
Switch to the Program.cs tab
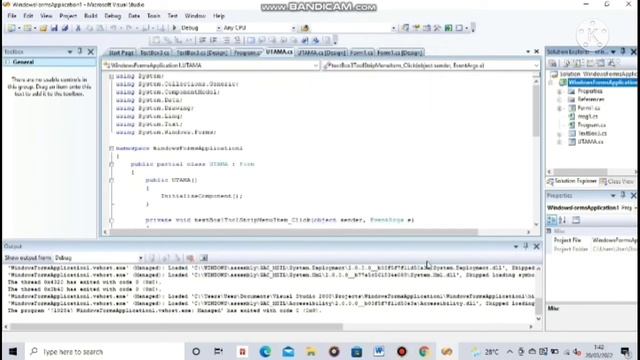click(247, 53)
